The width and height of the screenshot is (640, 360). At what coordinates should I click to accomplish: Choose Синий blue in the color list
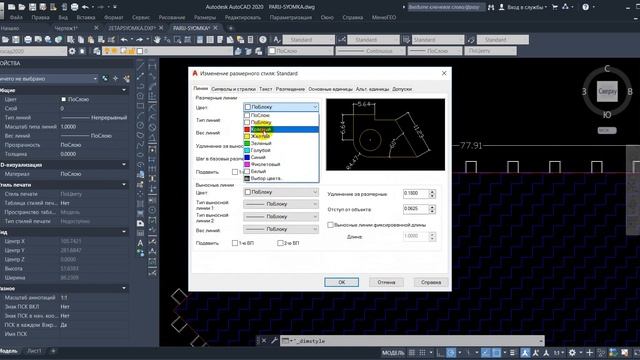coord(281,157)
